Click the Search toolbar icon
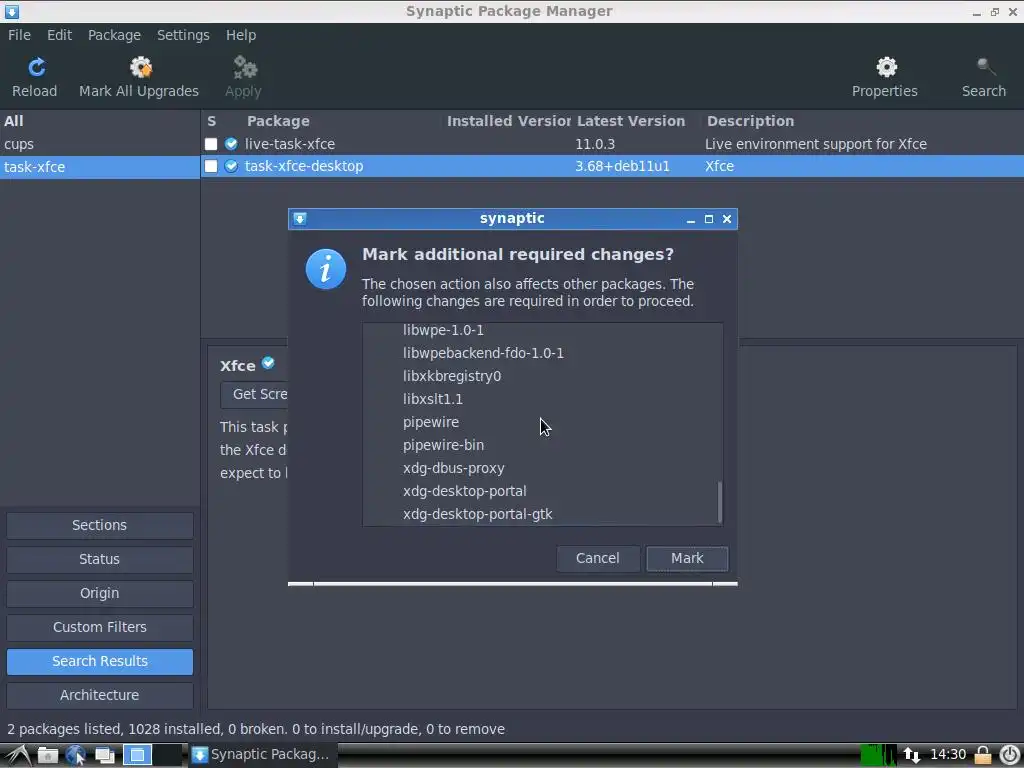Viewport: 1024px width, 768px height. (985, 67)
